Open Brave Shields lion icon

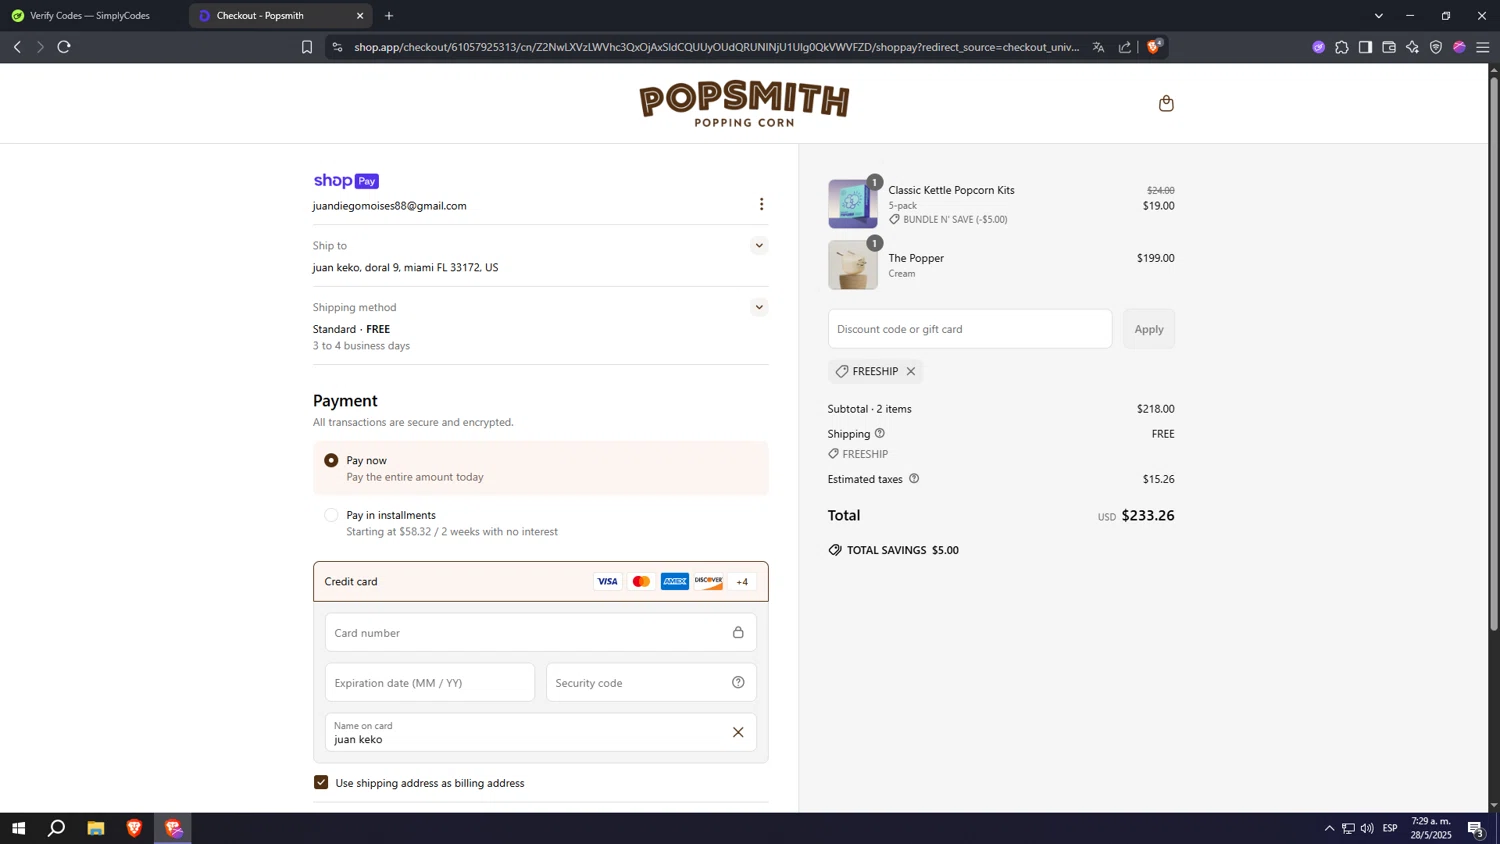click(x=1154, y=47)
